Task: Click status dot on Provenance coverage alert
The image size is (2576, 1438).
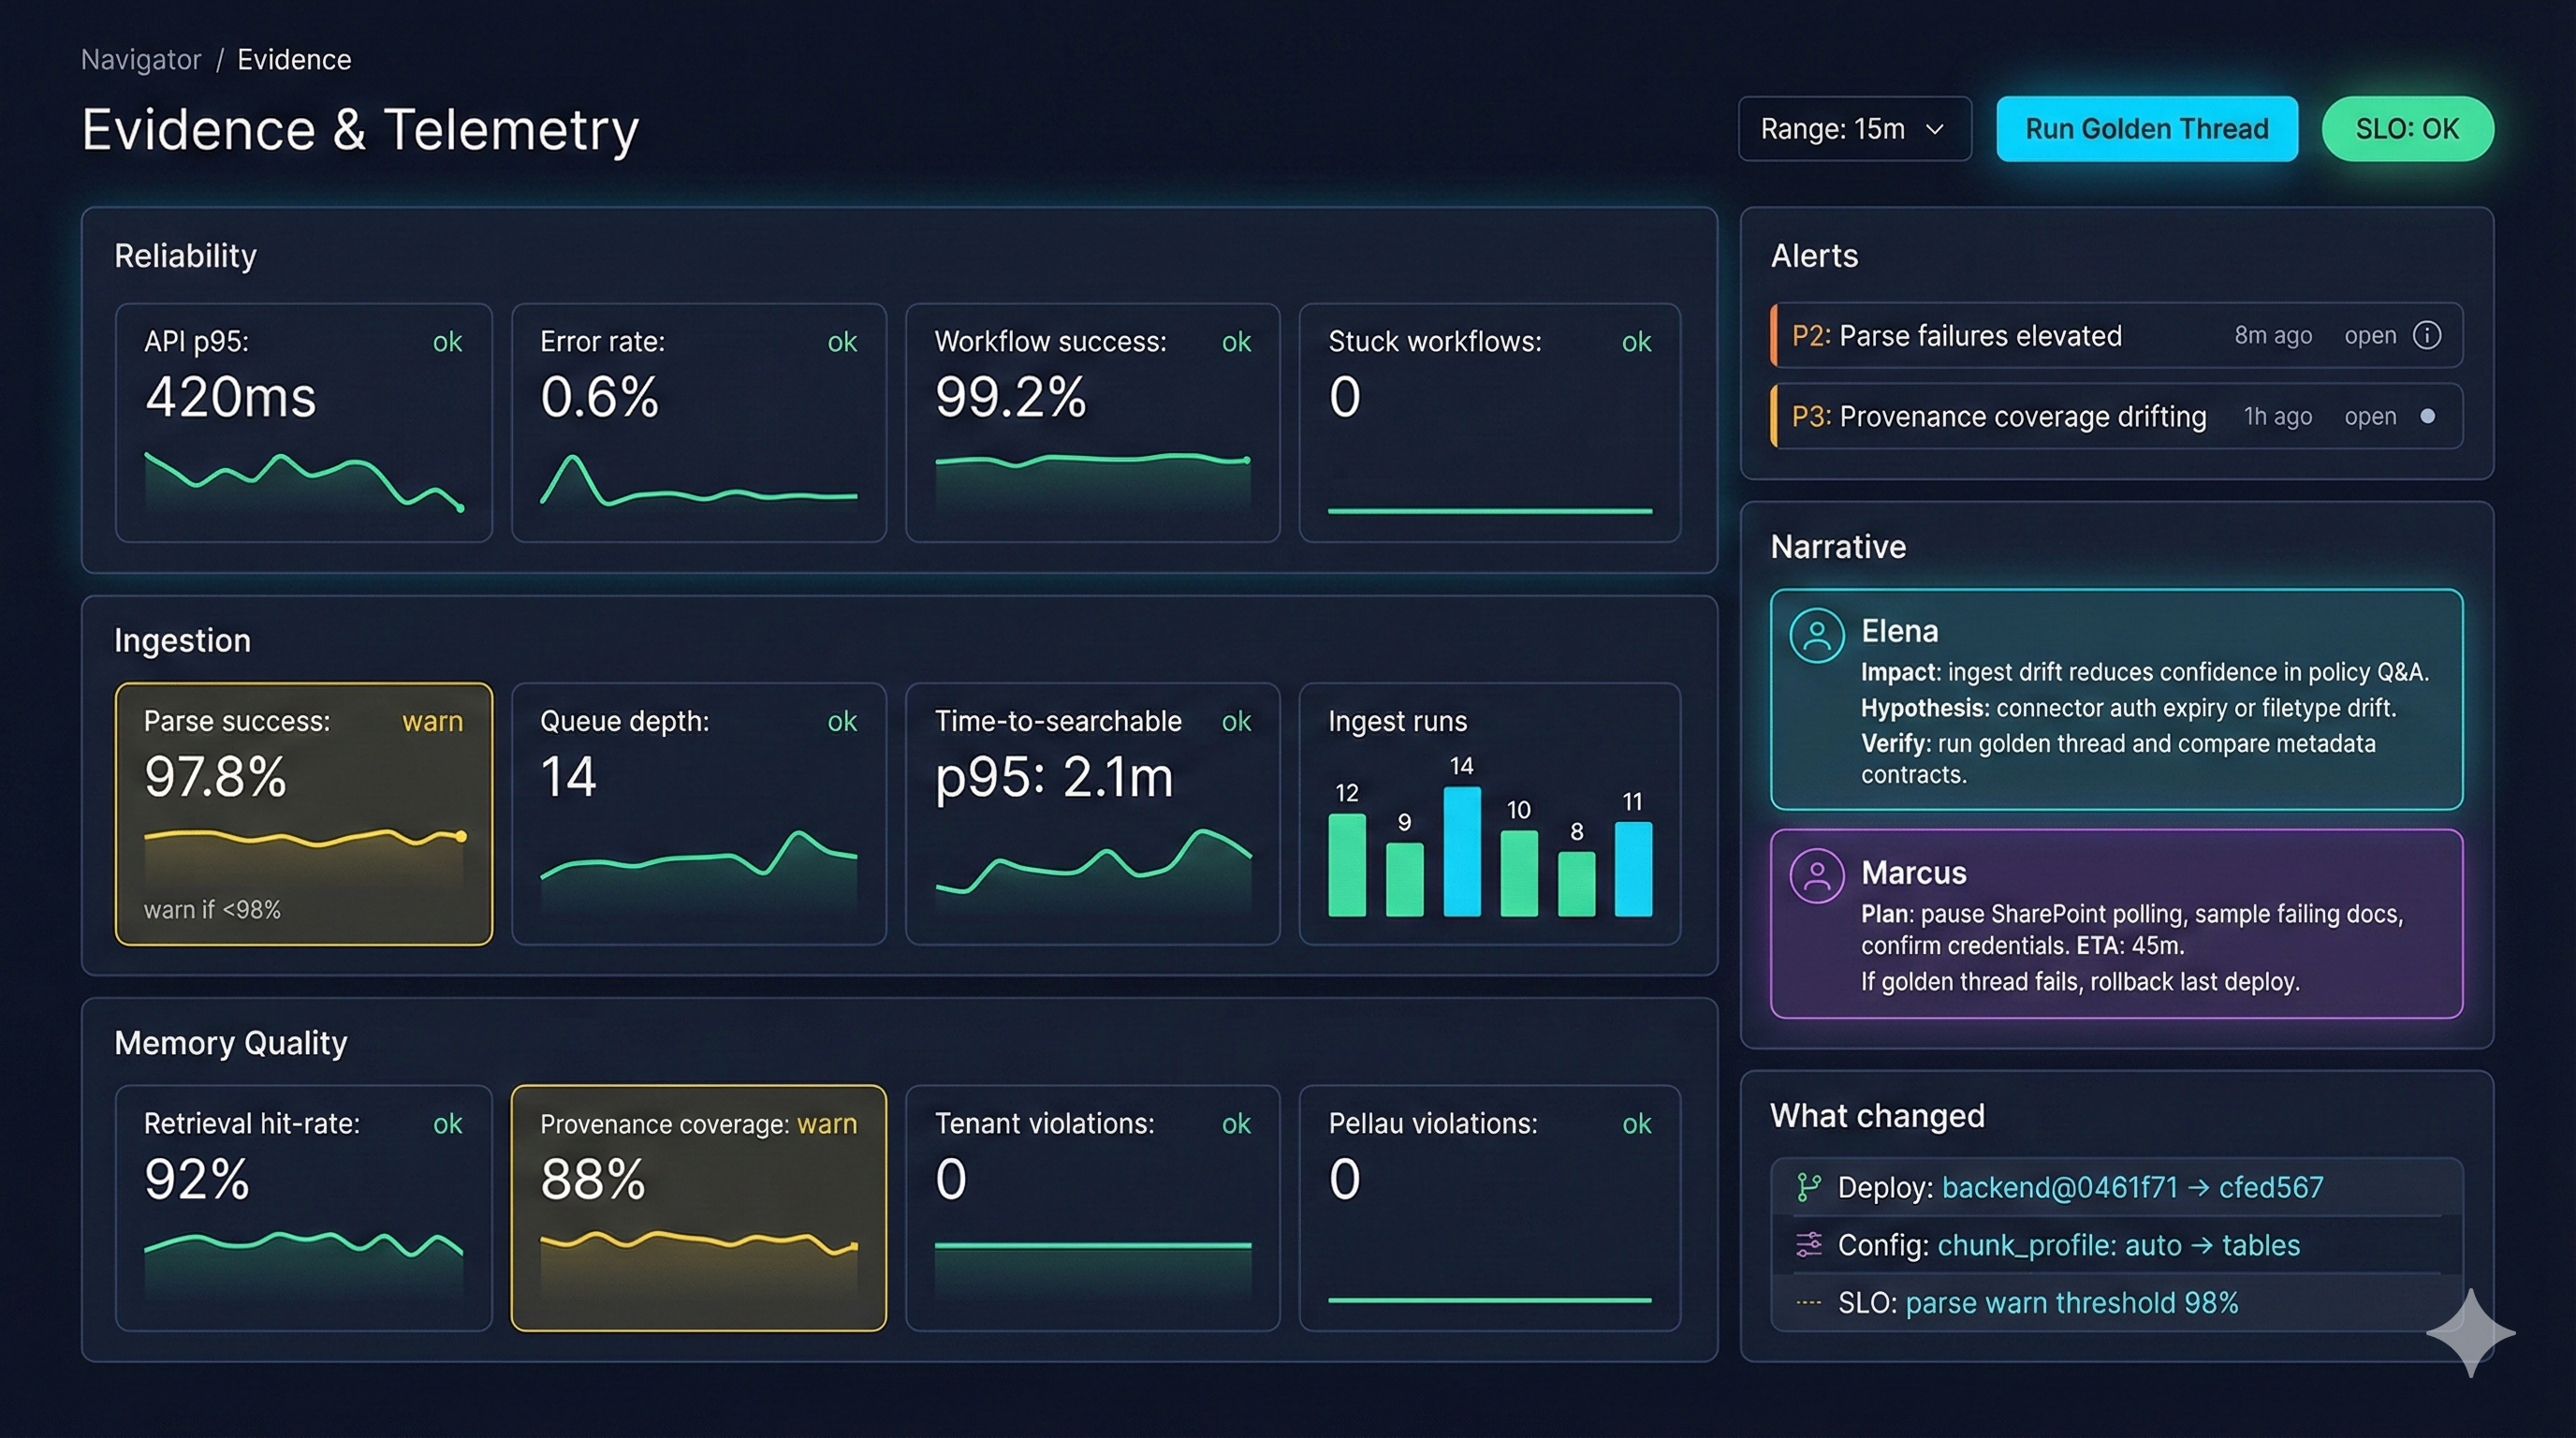Action: coord(2427,416)
